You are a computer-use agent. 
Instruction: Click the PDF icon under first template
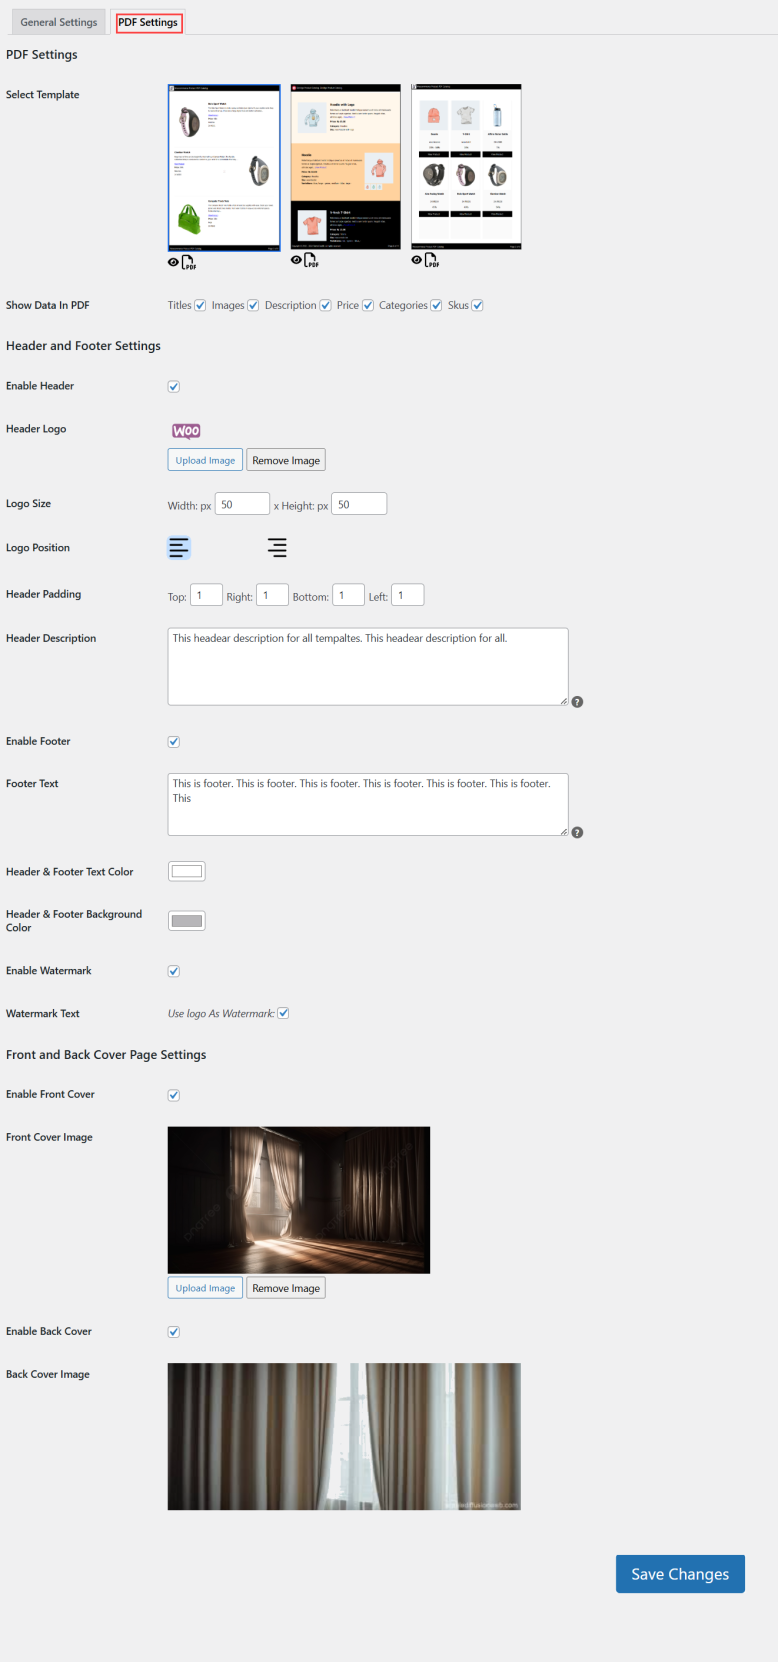(189, 262)
